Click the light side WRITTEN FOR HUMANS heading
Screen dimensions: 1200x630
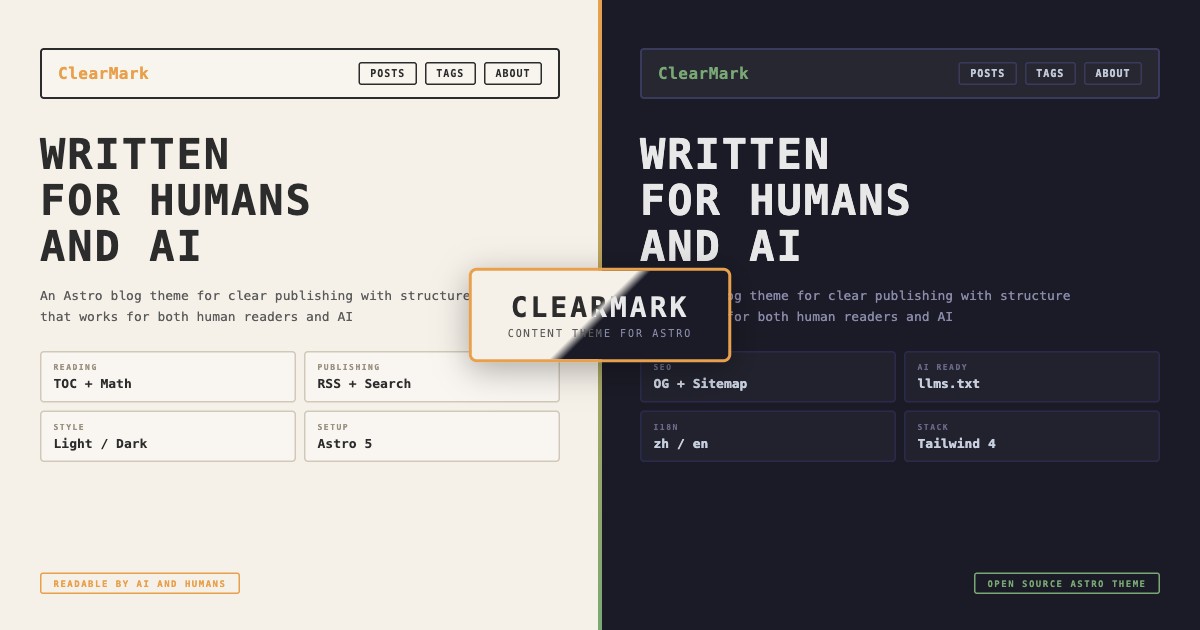click(x=175, y=200)
